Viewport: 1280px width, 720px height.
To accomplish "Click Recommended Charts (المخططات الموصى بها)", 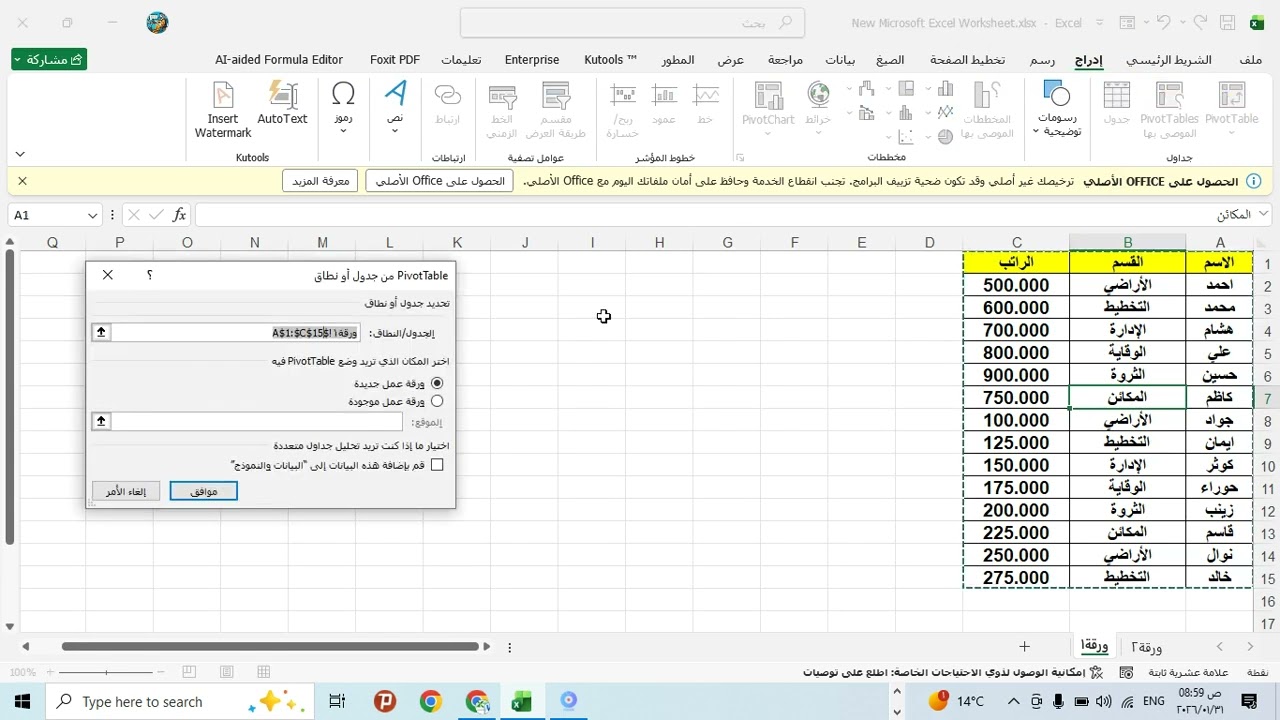I will 986,109.
